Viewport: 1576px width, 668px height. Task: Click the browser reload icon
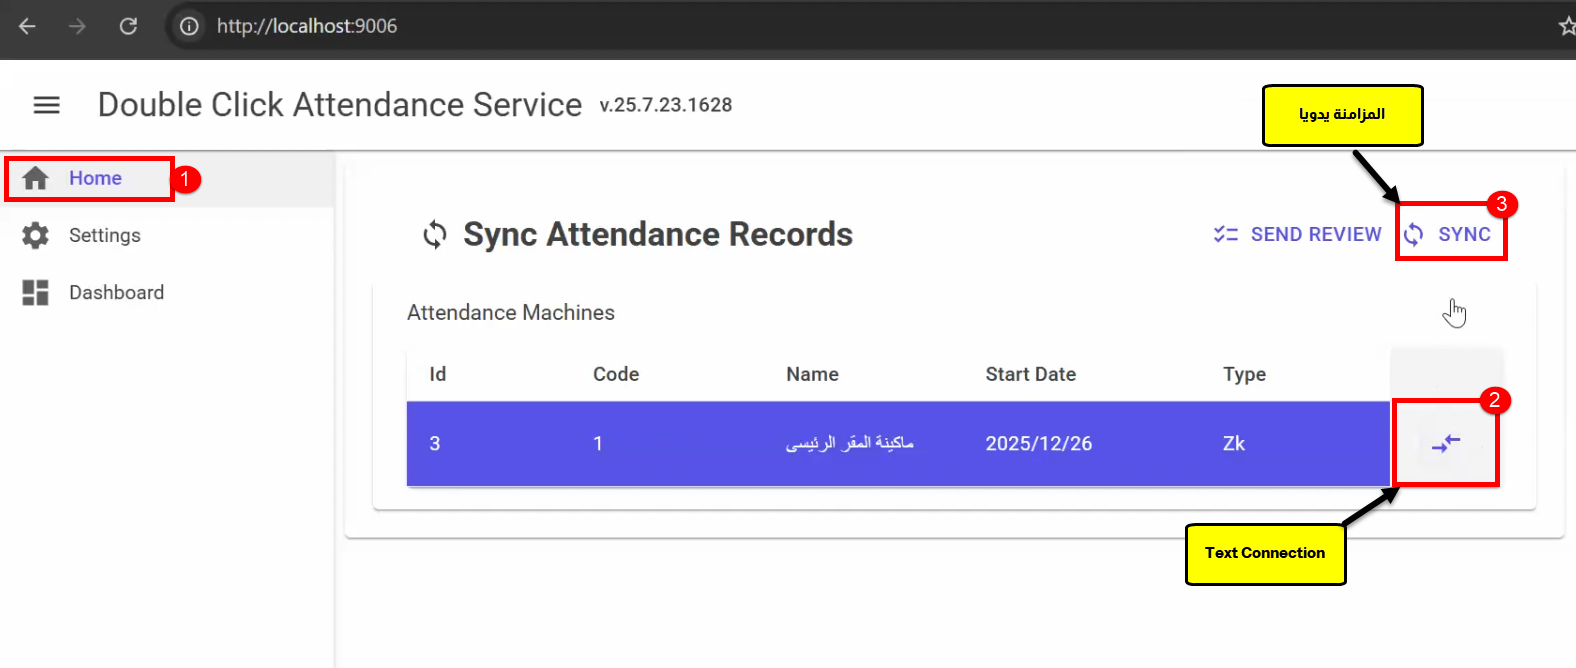click(128, 26)
